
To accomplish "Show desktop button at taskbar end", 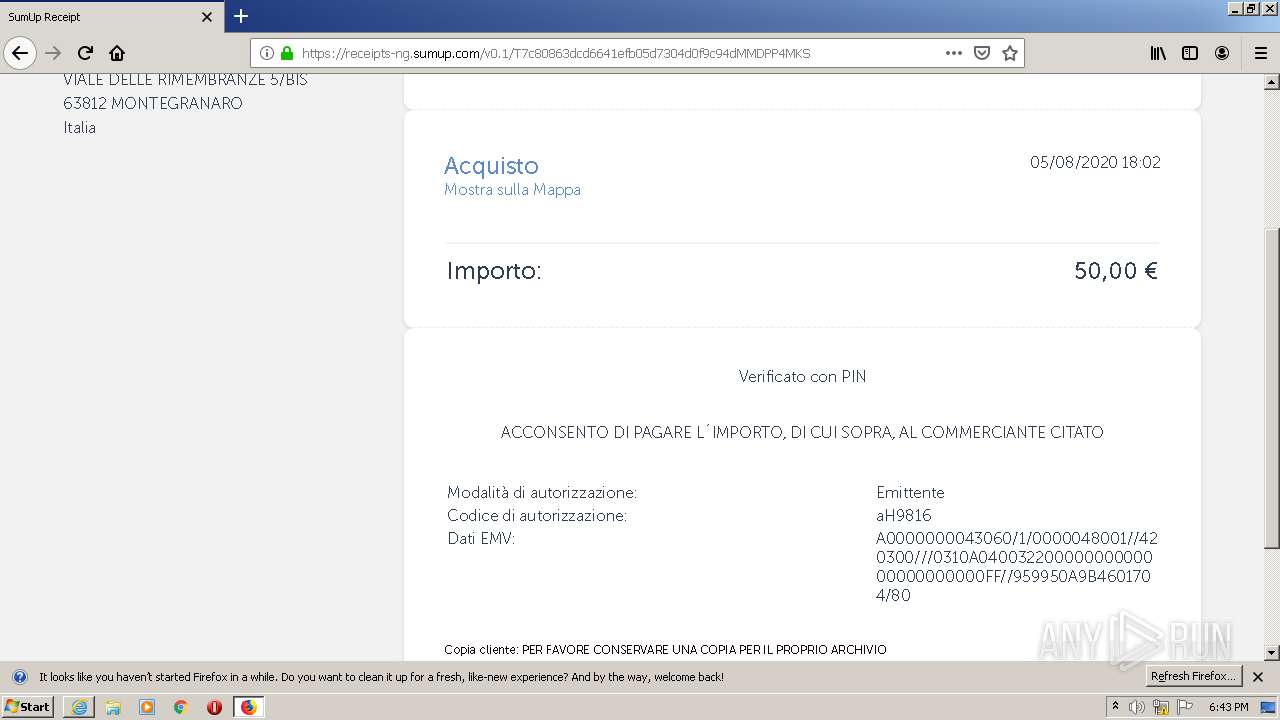I will [x=1268, y=707].
